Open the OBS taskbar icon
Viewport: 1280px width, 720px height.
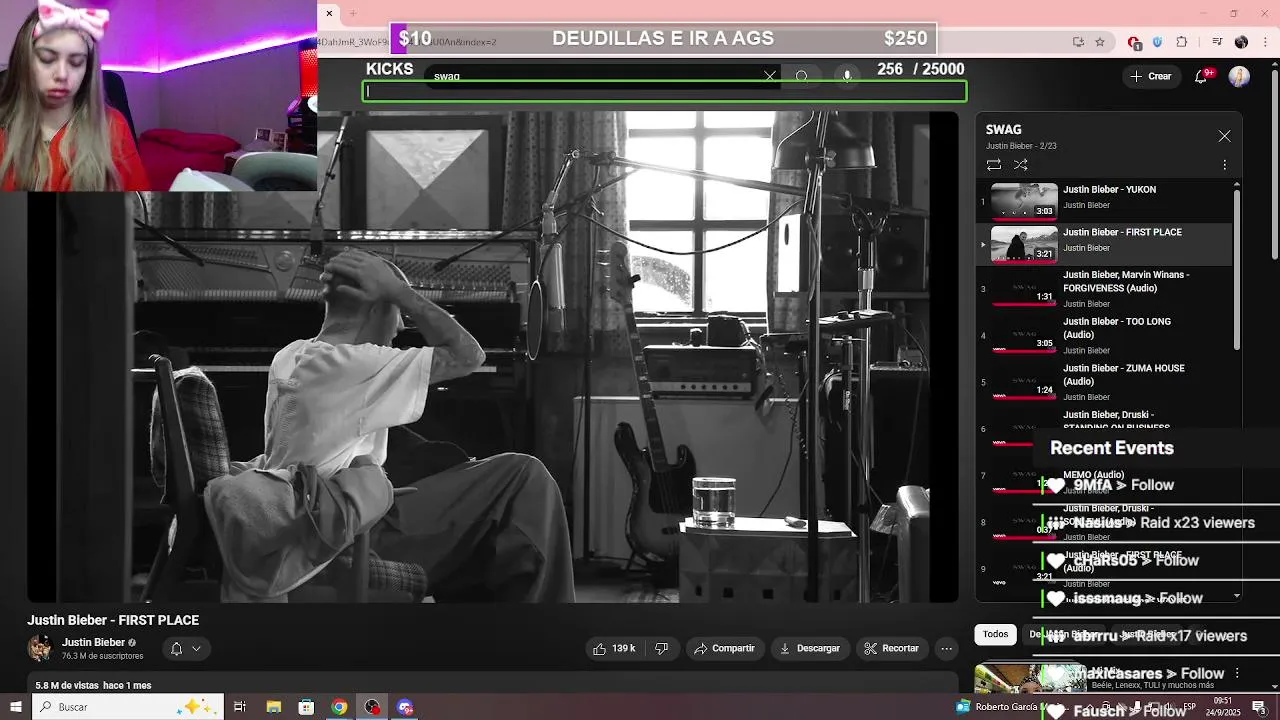point(372,707)
